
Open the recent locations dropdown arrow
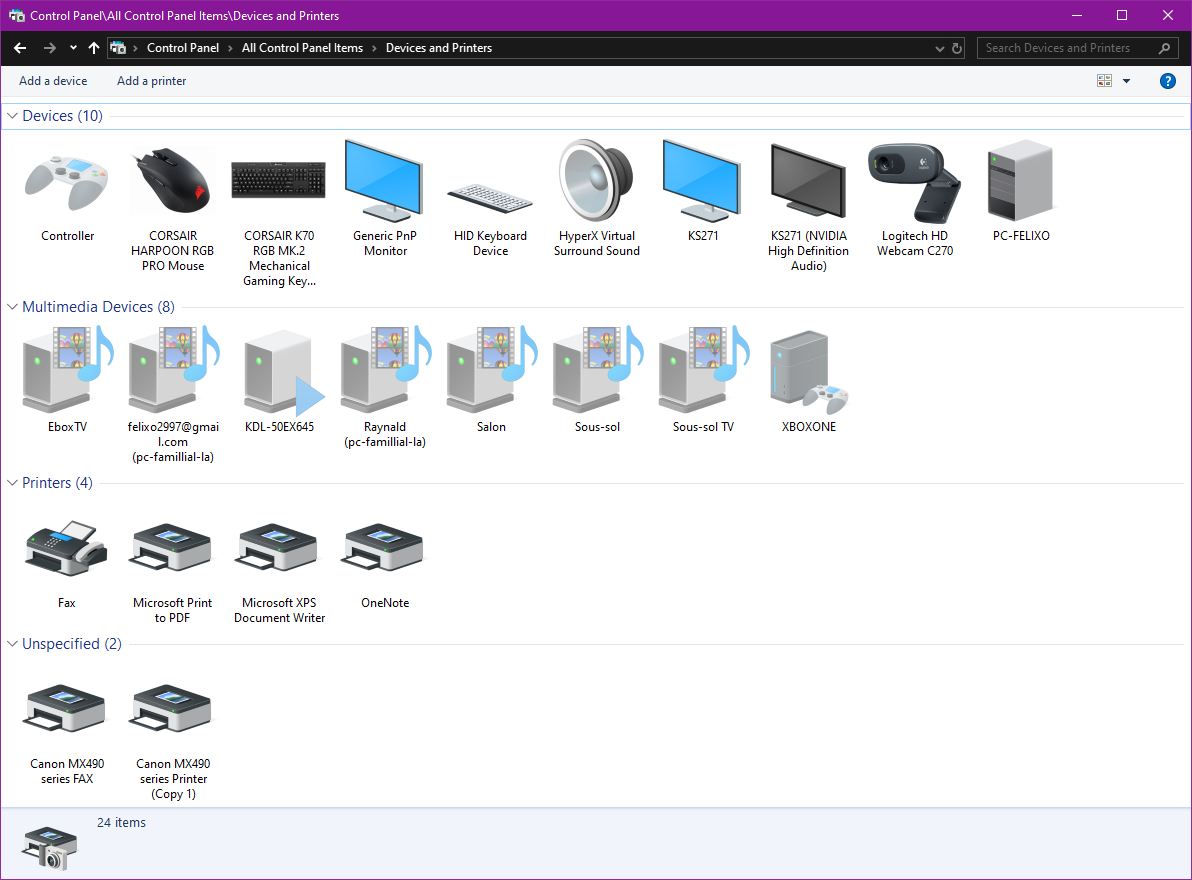pyautogui.click(x=73, y=48)
